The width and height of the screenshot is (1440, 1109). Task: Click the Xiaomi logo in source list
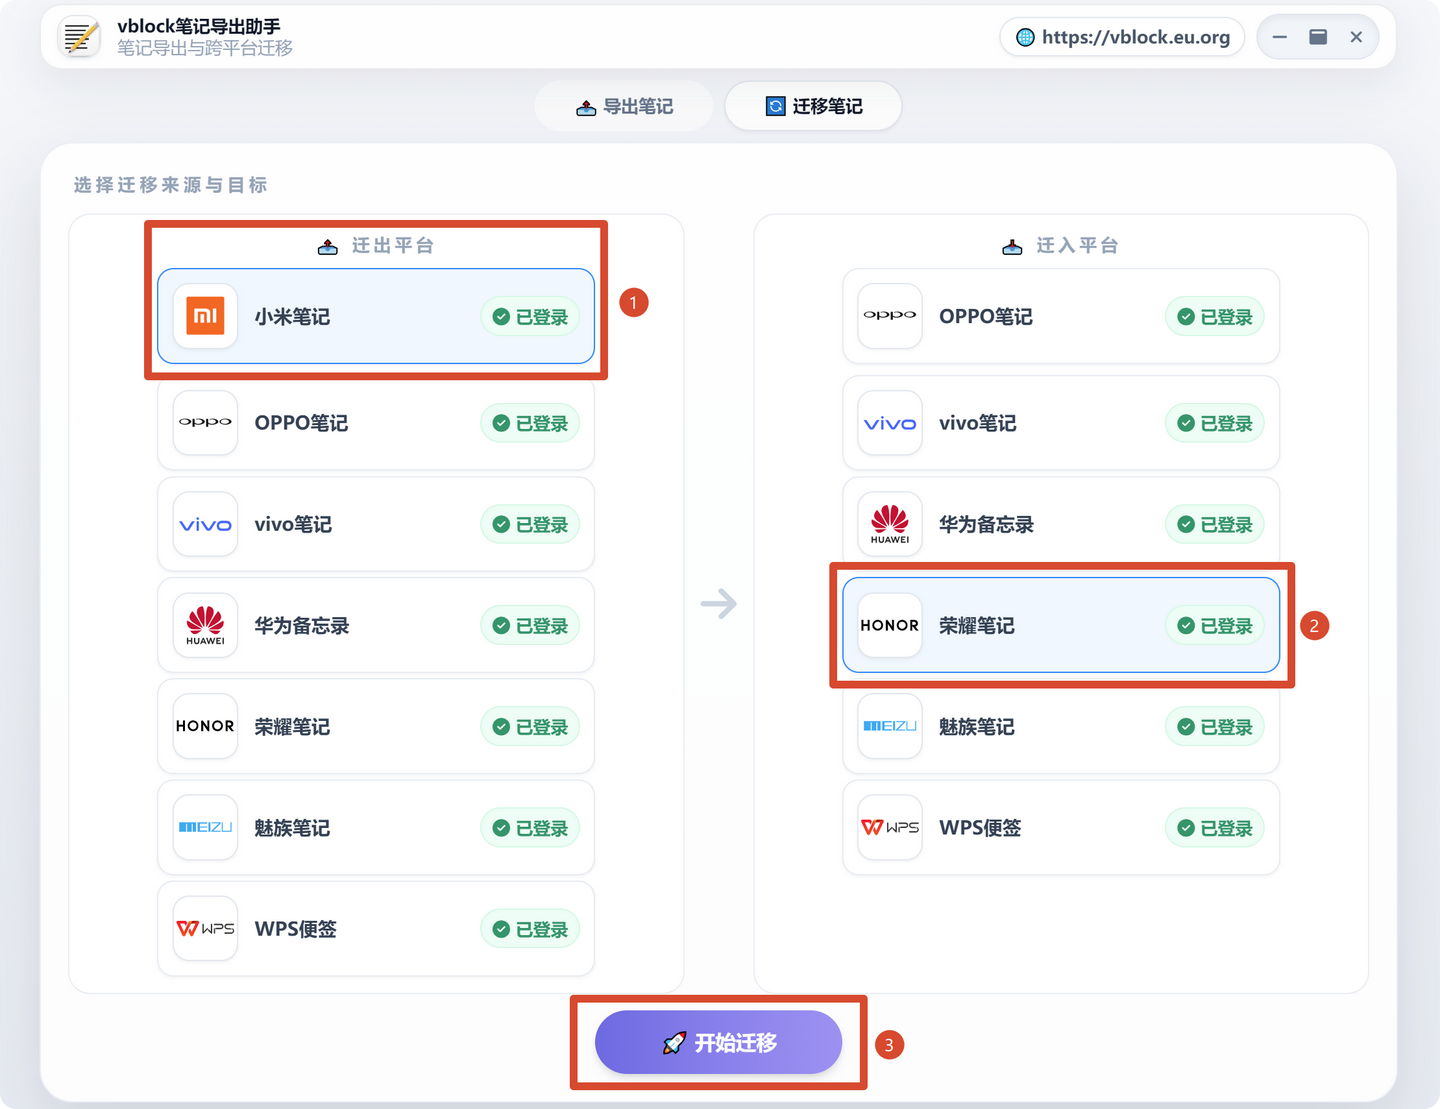click(x=205, y=316)
